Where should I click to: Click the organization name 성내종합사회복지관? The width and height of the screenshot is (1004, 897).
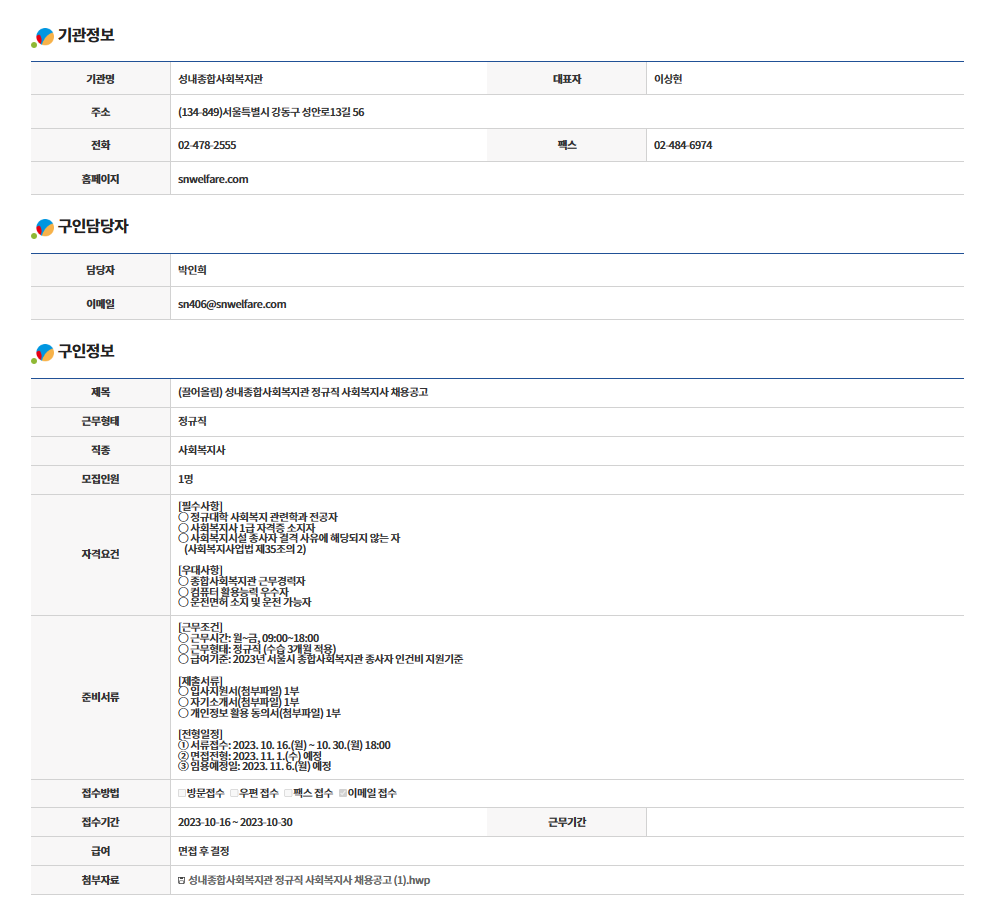[x=220, y=79]
